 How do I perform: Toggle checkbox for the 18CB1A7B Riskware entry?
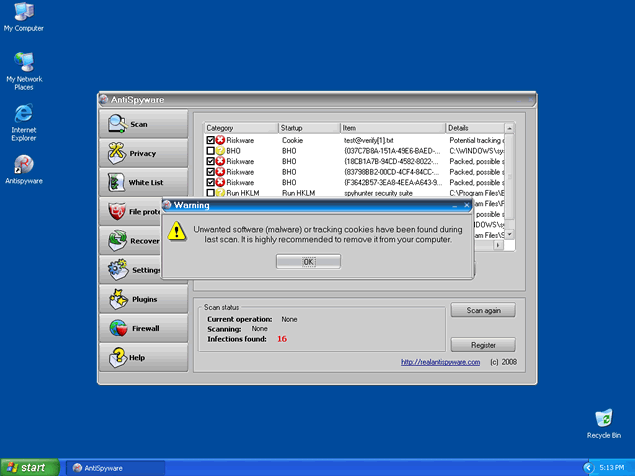(x=210, y=161)
